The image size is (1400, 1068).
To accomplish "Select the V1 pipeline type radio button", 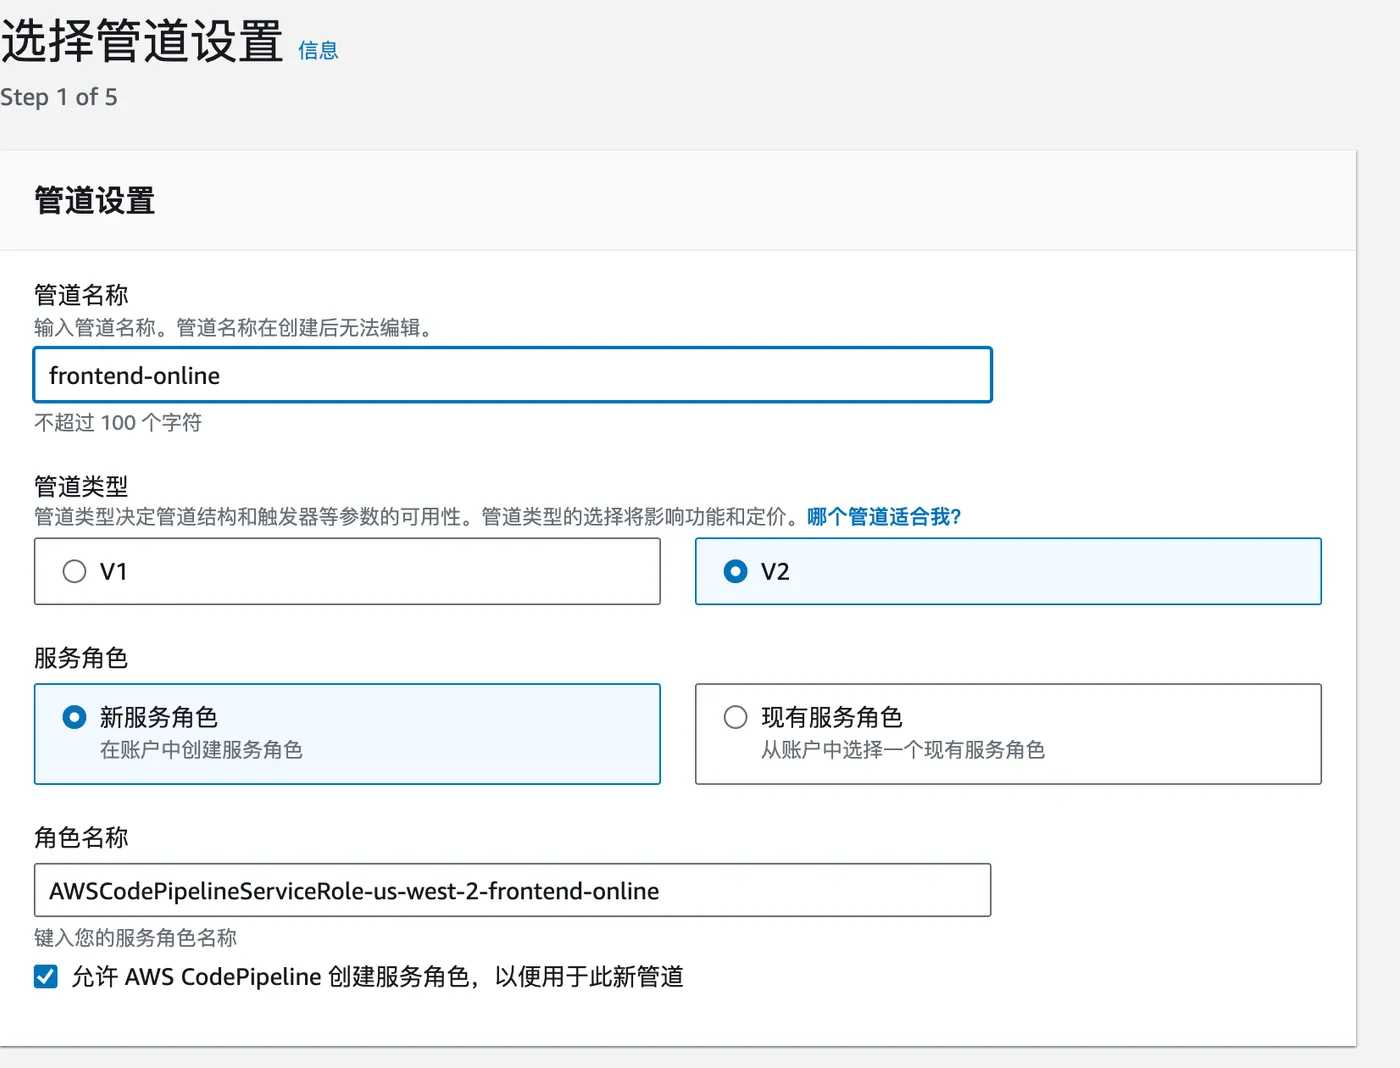I will pyautogui.click(x=75, y=571).
